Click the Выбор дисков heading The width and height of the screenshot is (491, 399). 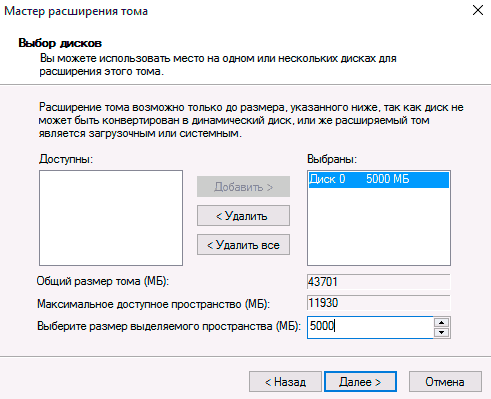pyautogui.click(x=60, y=43)
